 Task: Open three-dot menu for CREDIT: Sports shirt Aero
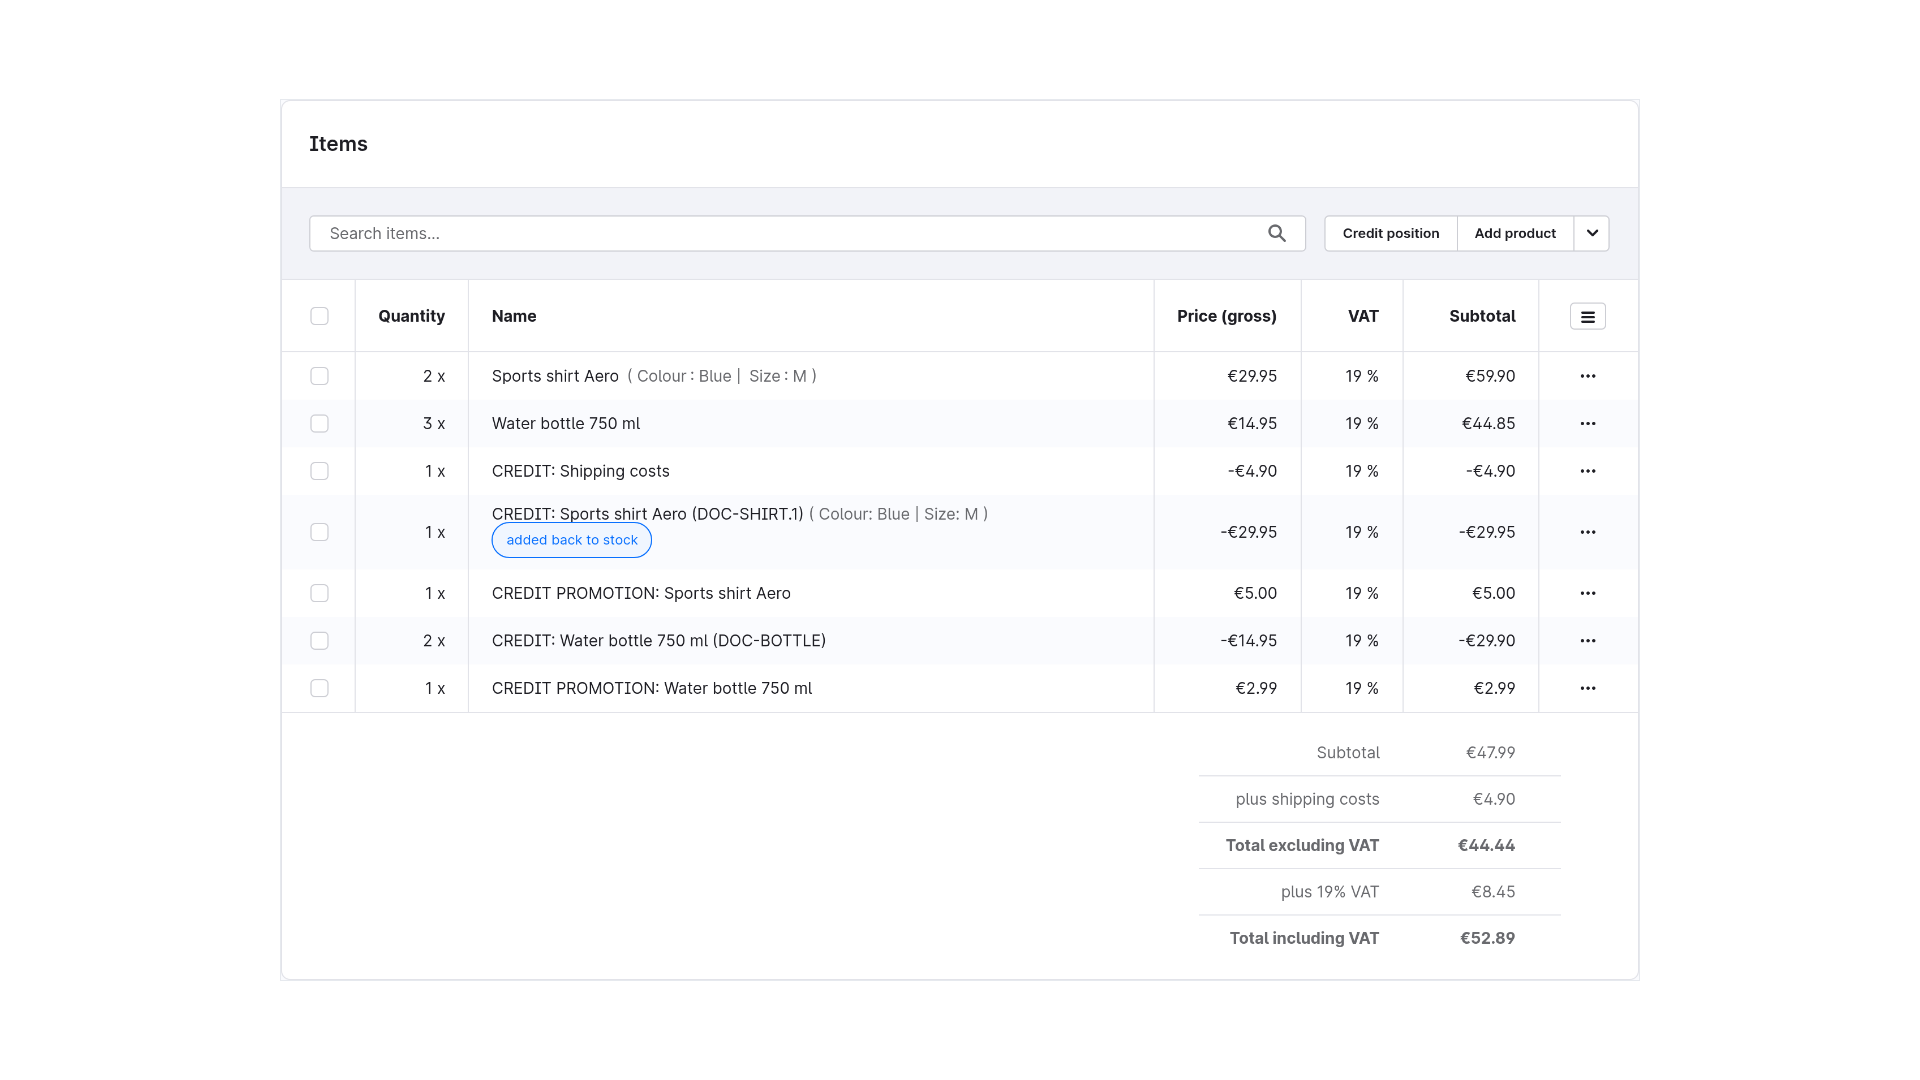[1588, 532]
